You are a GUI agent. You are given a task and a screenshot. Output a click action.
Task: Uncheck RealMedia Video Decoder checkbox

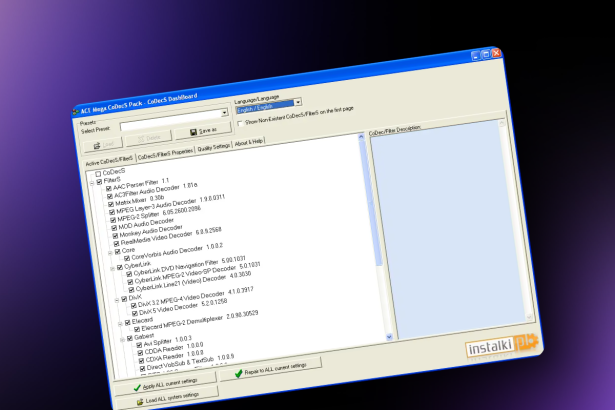pos(116,244)
